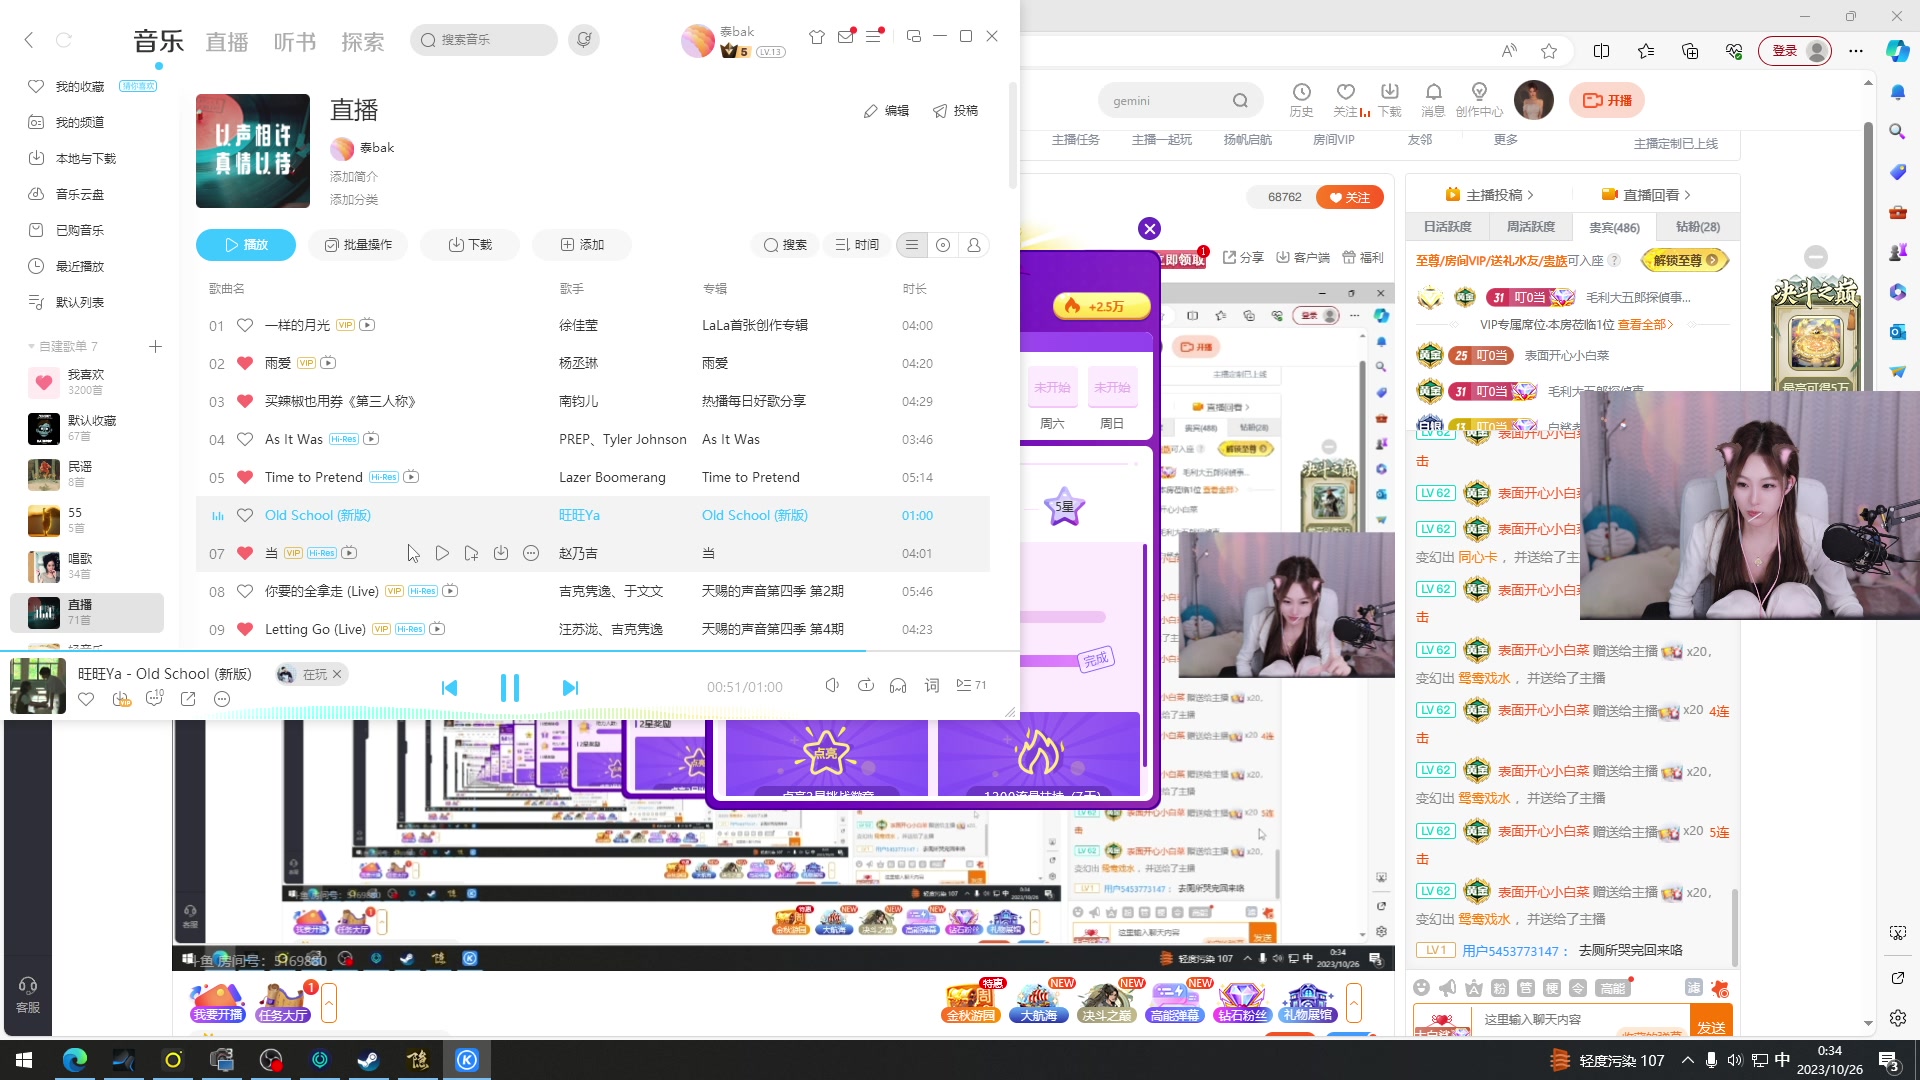Image resolution: width=1920 pixels, height=1080 pixels.
Task: Open more options for the song 当
Action: 531,553
